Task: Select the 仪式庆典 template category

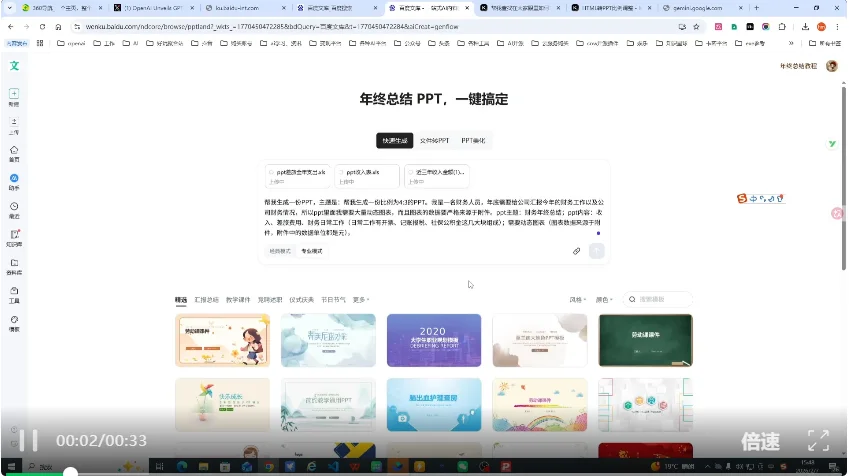Action: 302,299
